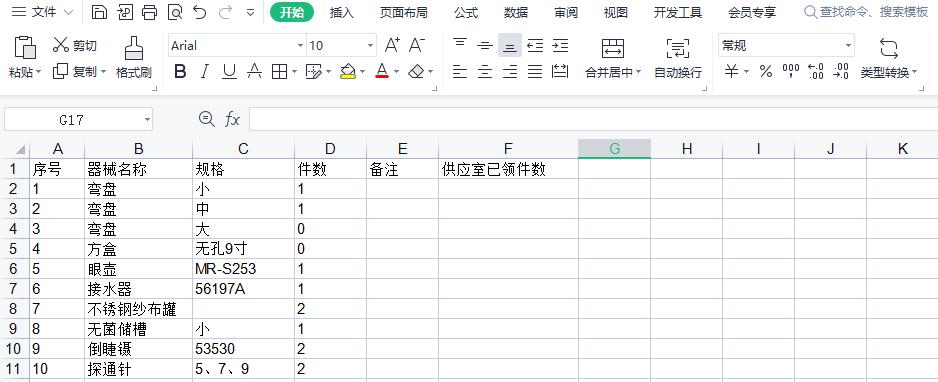The height and width of the screenshot is (382, 938).
Task: Click the 类型转换 type convert button
Action: point(888,58)
